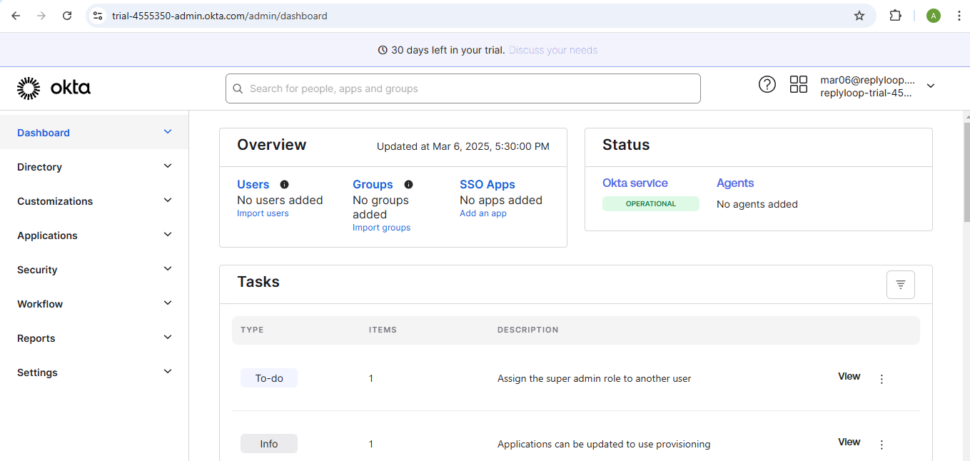Viewport: 970px width, 461px height.
Task: Click the info icon next to Users
Action: (x=284, y=184)
